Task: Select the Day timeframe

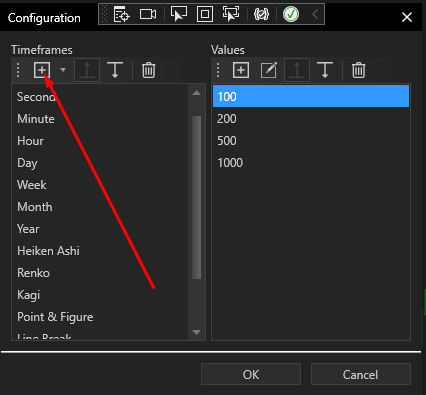Action: click(100, 163)
